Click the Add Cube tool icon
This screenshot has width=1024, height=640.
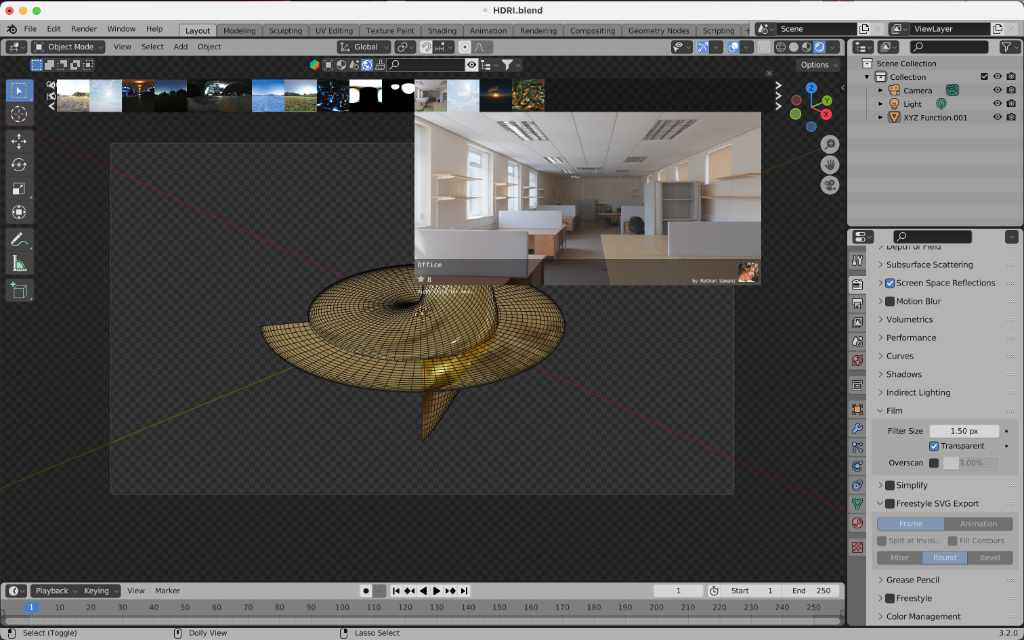pyautogui.click(x=19, y=290)
